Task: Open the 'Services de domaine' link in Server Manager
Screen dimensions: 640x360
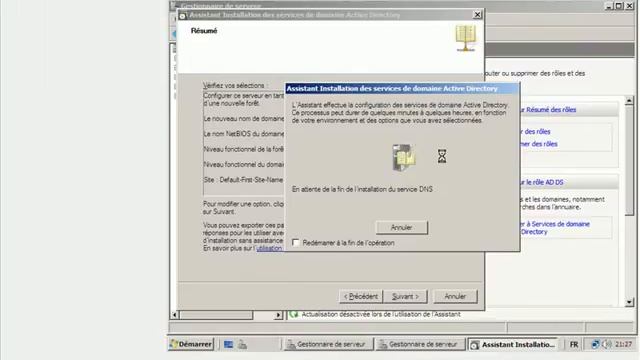Action: click(555, 228)
